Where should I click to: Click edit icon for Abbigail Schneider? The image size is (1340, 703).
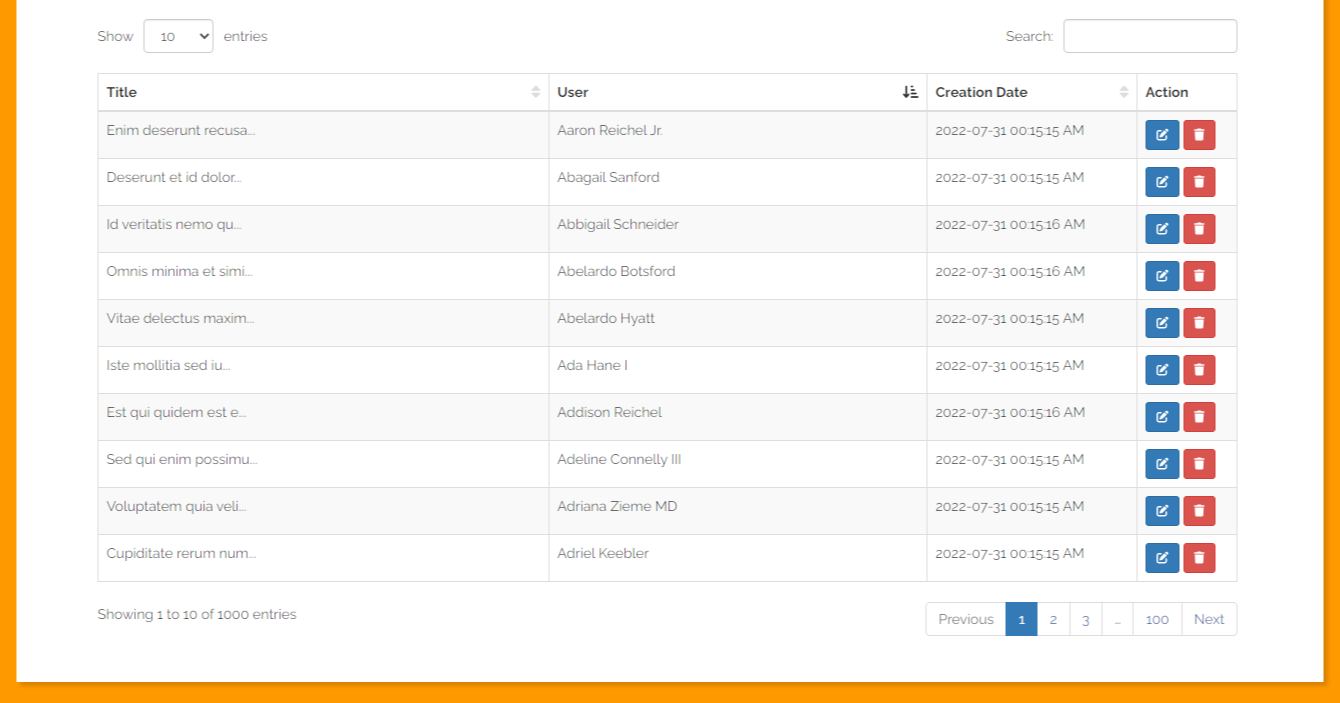coord(1161,229)
